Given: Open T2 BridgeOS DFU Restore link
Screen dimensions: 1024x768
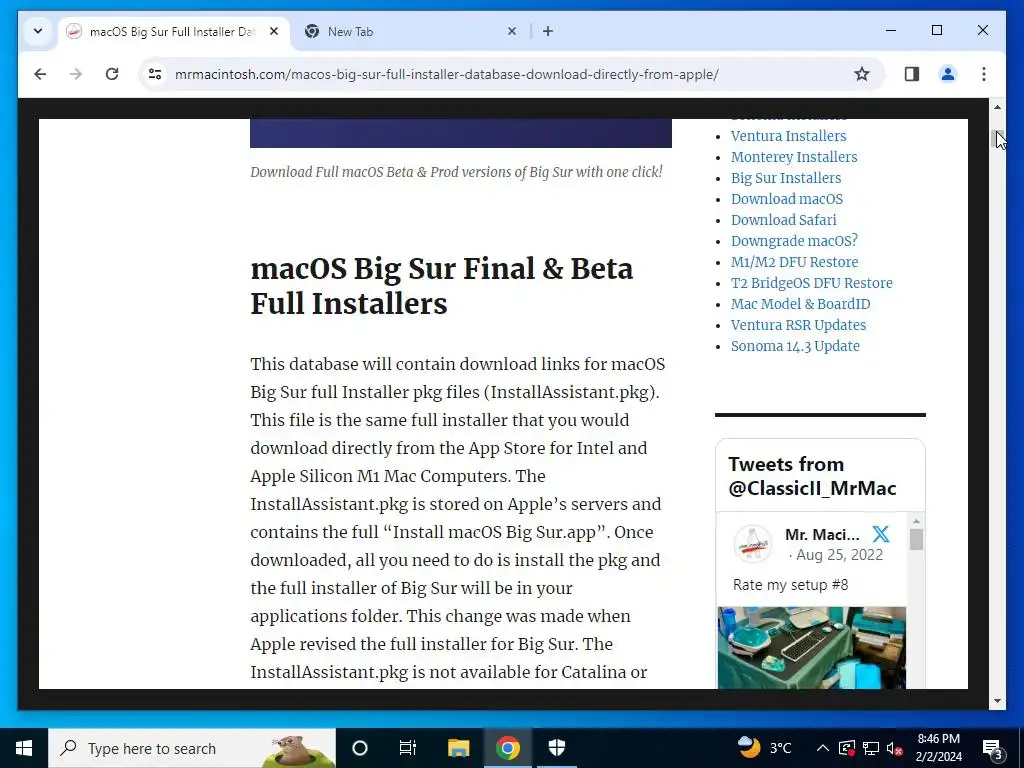Looking at the screenshot, I should tap(812, 283).
